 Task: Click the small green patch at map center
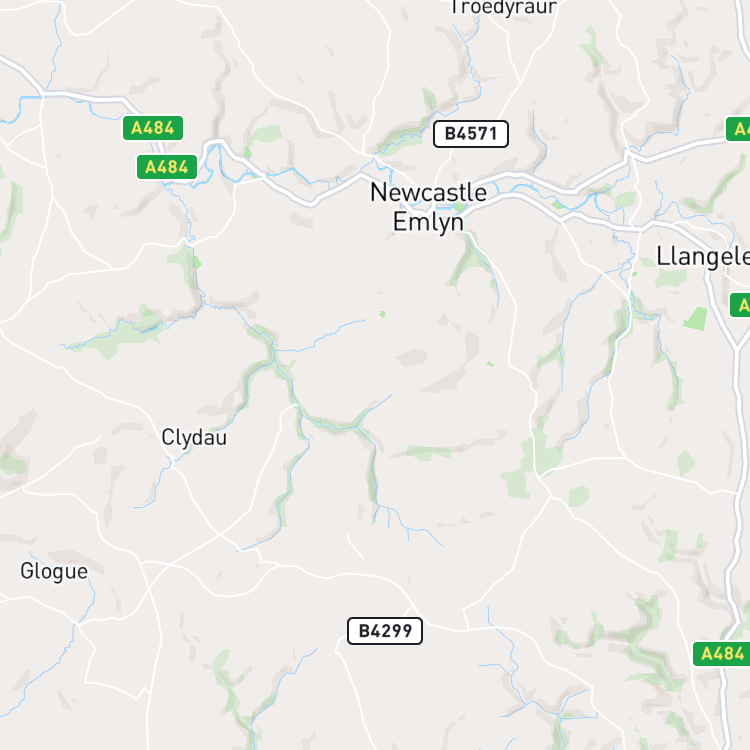[382, 314]
